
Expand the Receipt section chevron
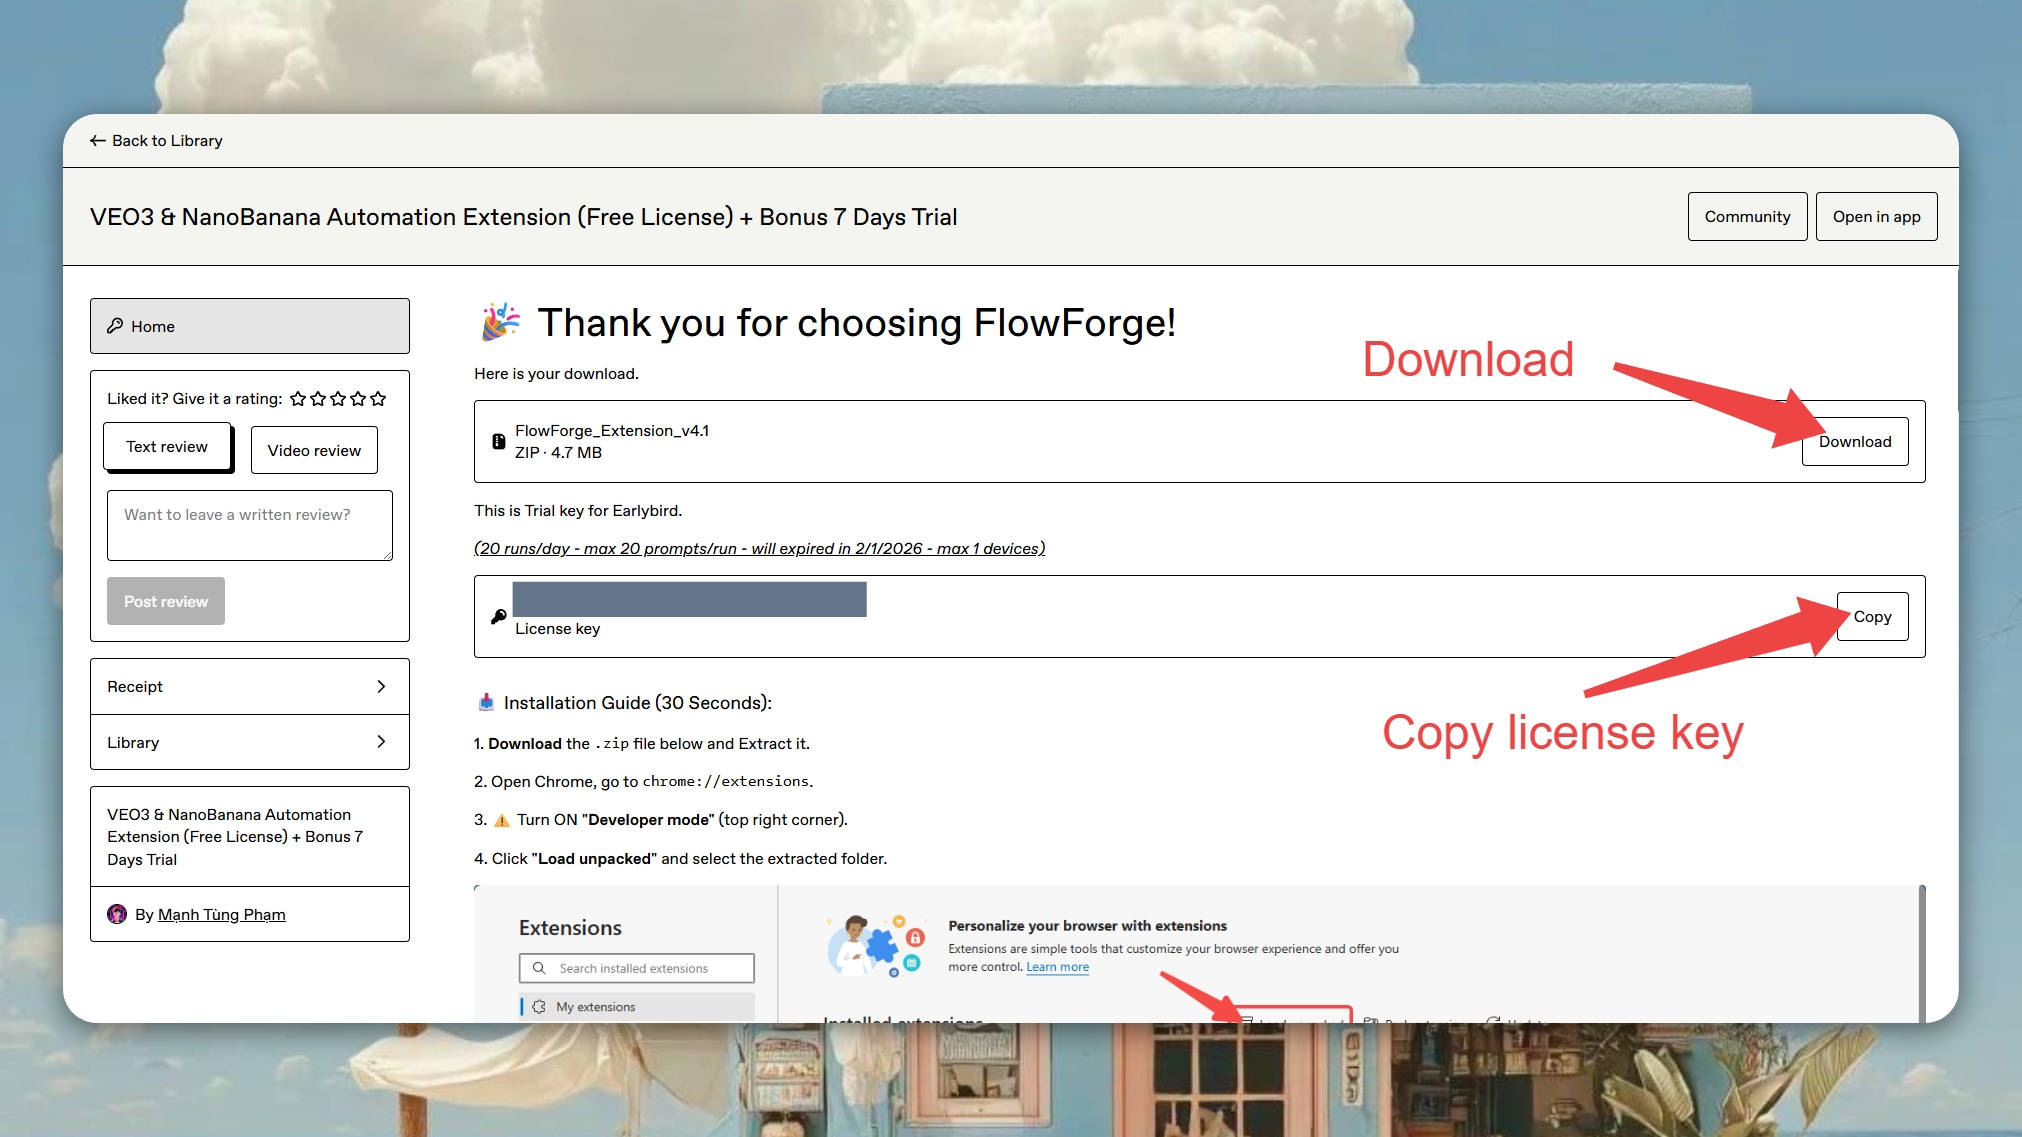point(381,686)
